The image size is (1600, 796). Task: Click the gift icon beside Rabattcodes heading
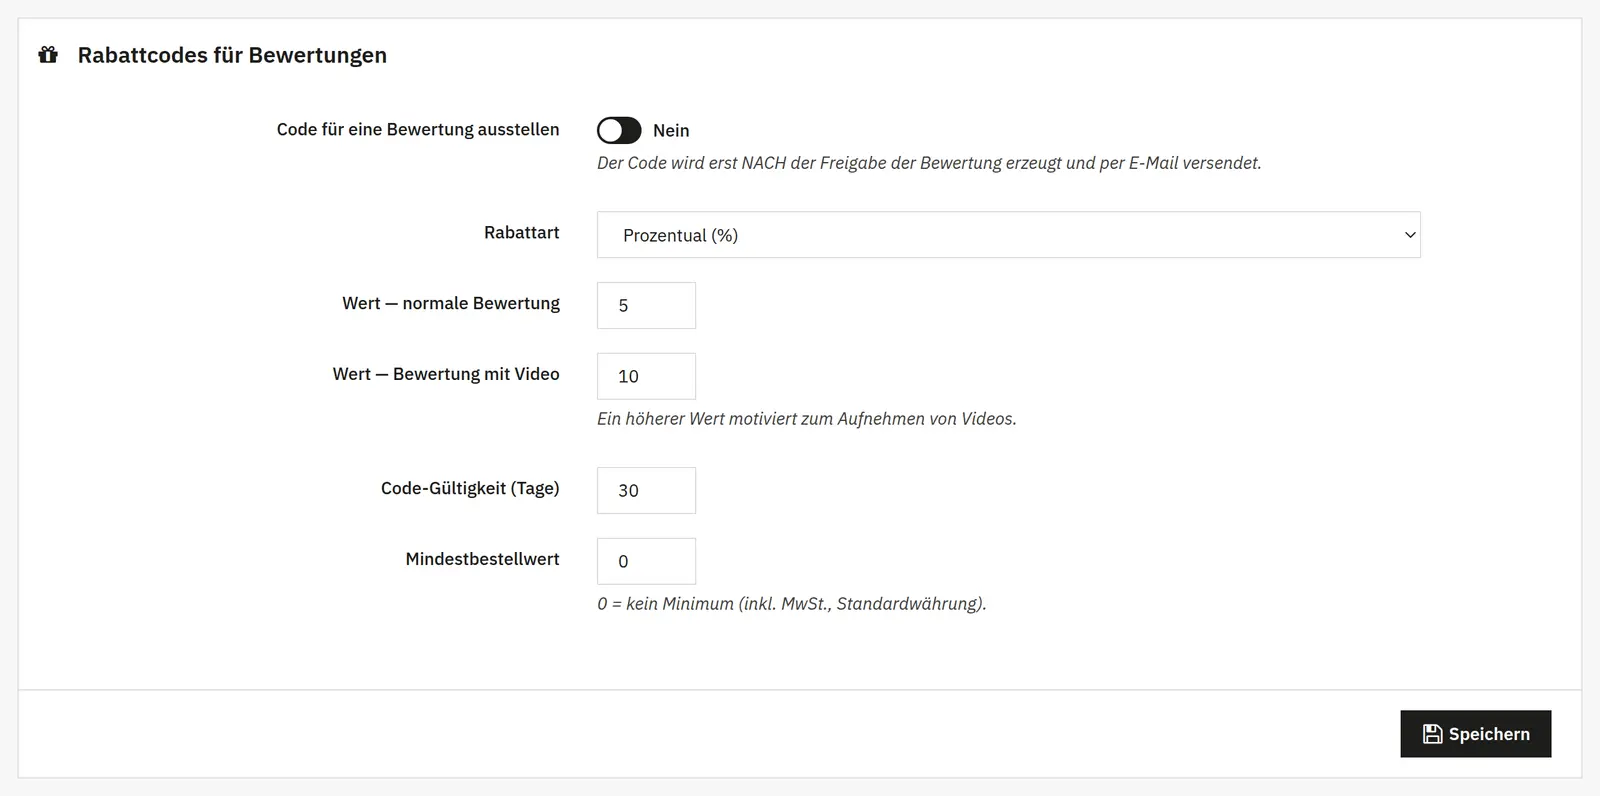coord(48,55)
